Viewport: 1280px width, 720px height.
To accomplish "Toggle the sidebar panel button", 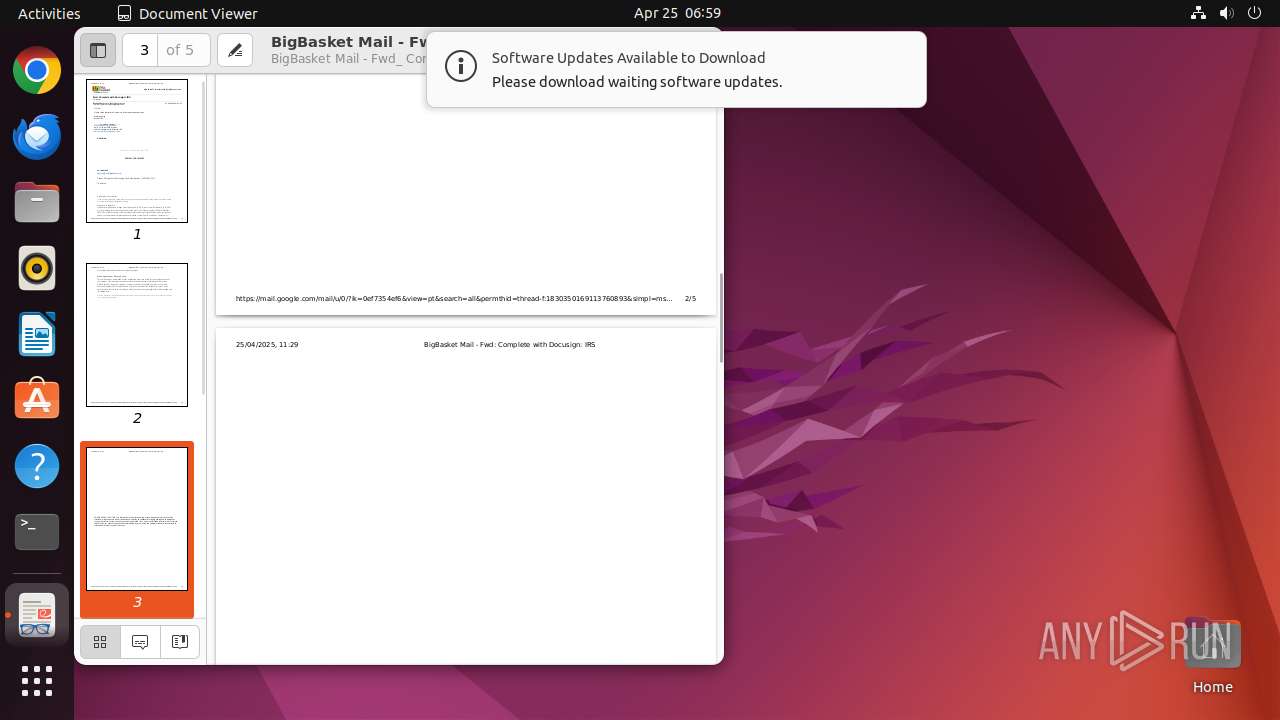I will pos(98,50).
